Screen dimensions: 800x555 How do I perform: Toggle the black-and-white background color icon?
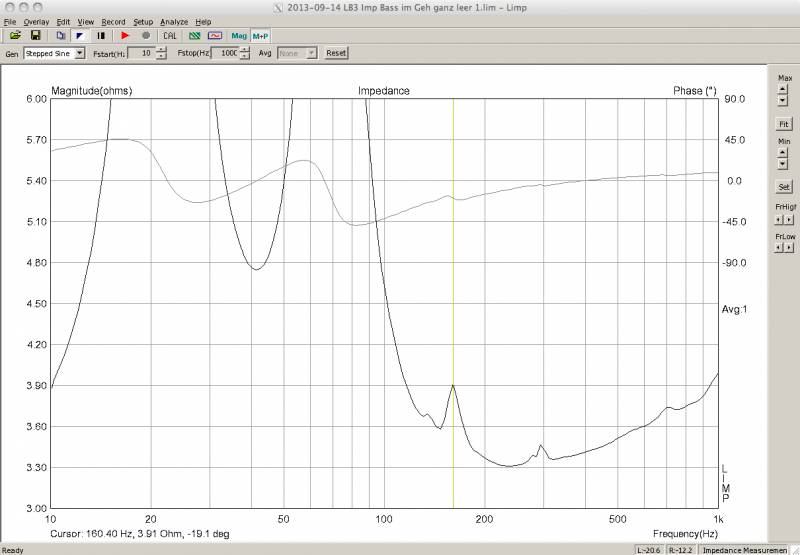tap(80, 36)
